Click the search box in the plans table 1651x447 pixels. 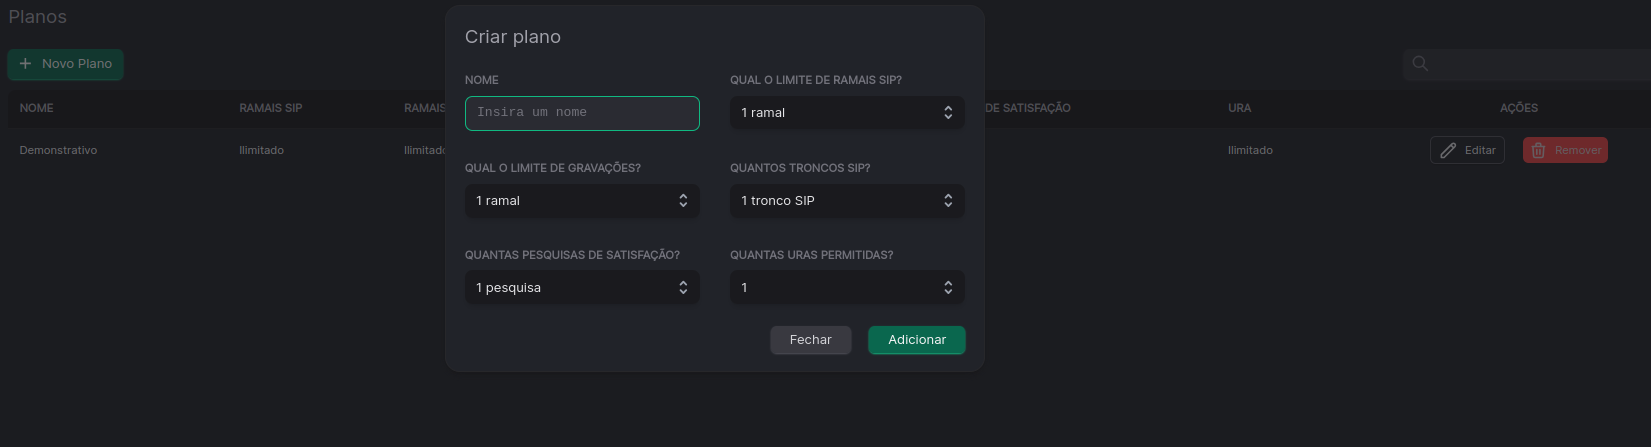pos(1526,64)
